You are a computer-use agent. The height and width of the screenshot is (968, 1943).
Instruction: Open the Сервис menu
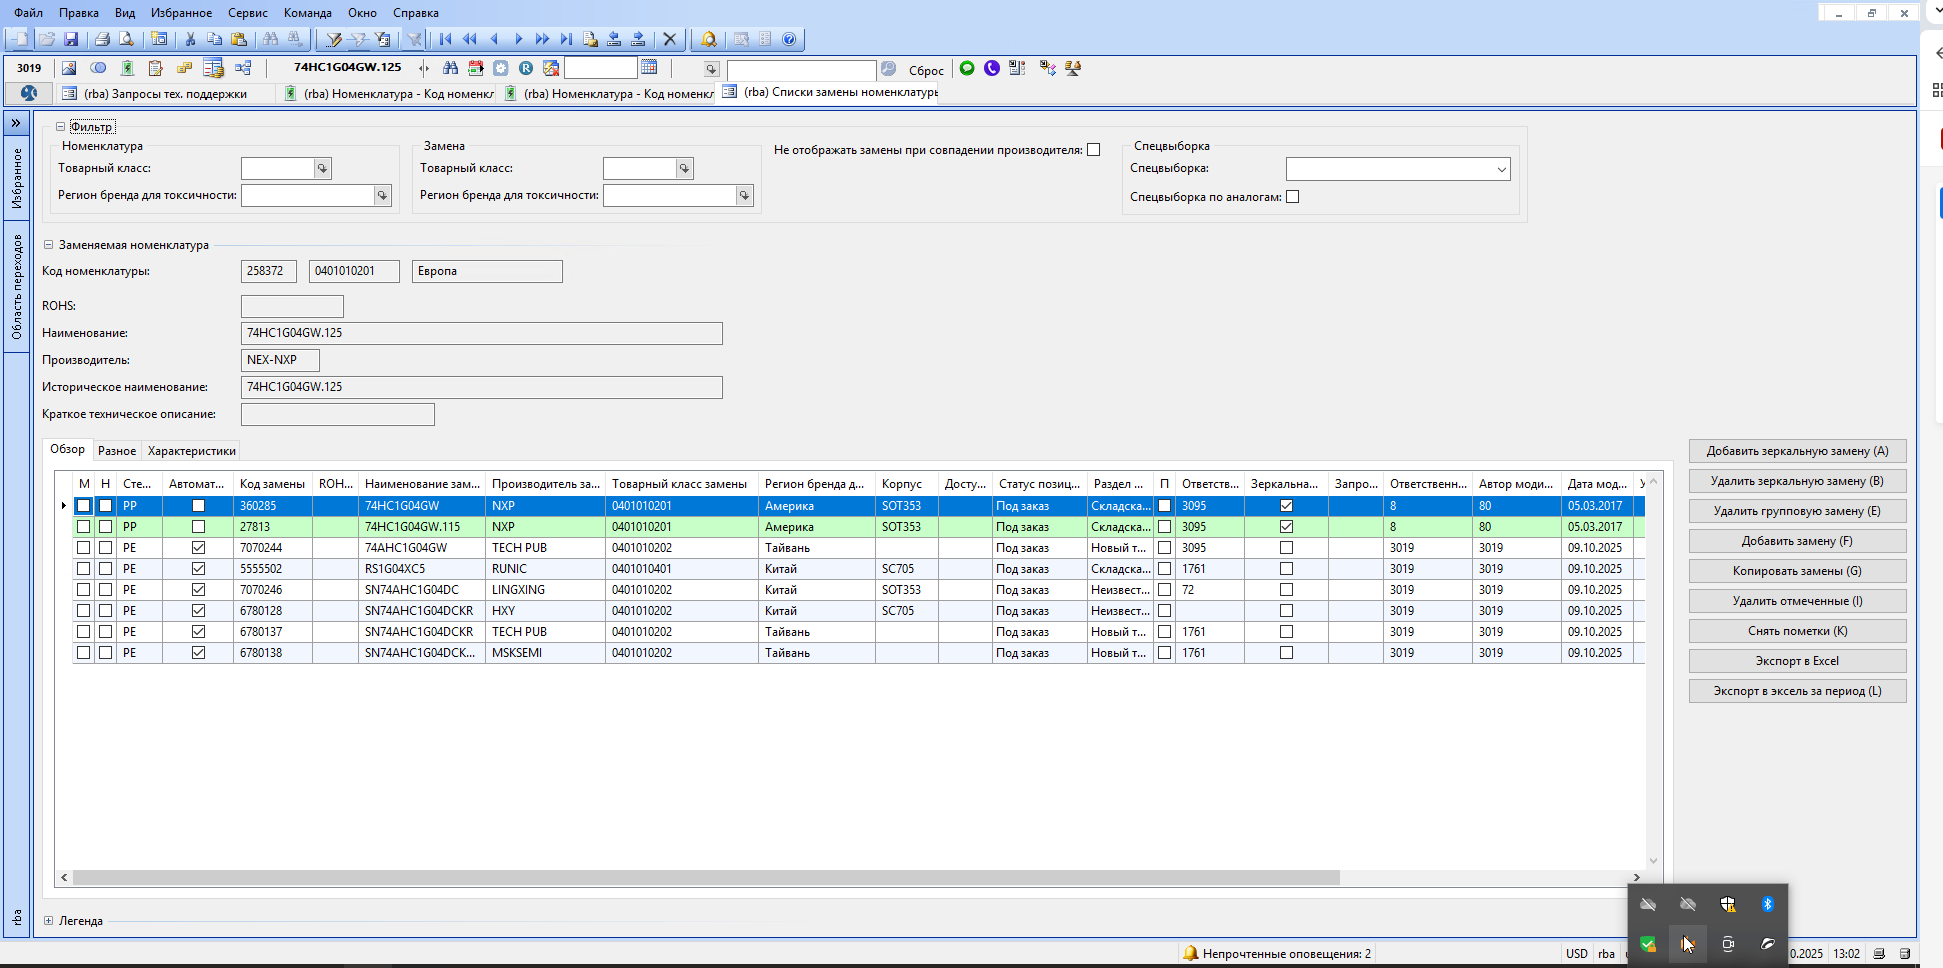click(x=247, y=13)
